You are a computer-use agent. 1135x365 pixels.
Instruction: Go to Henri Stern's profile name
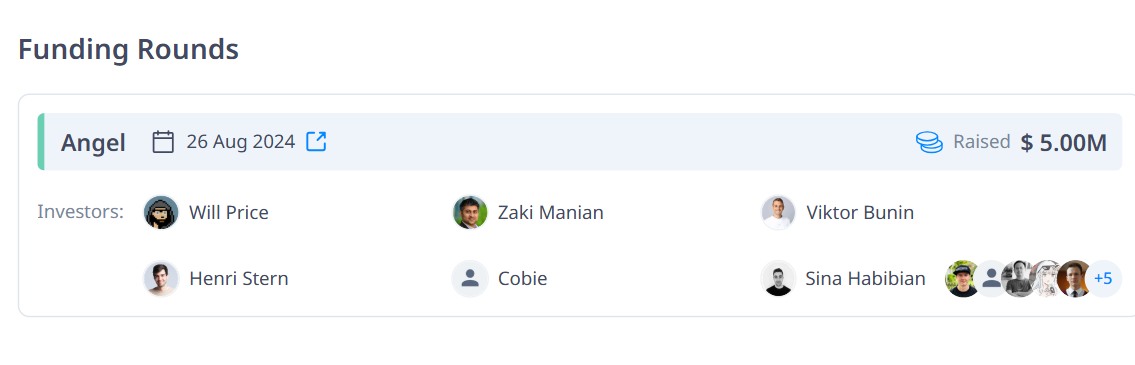click(239, 279)
